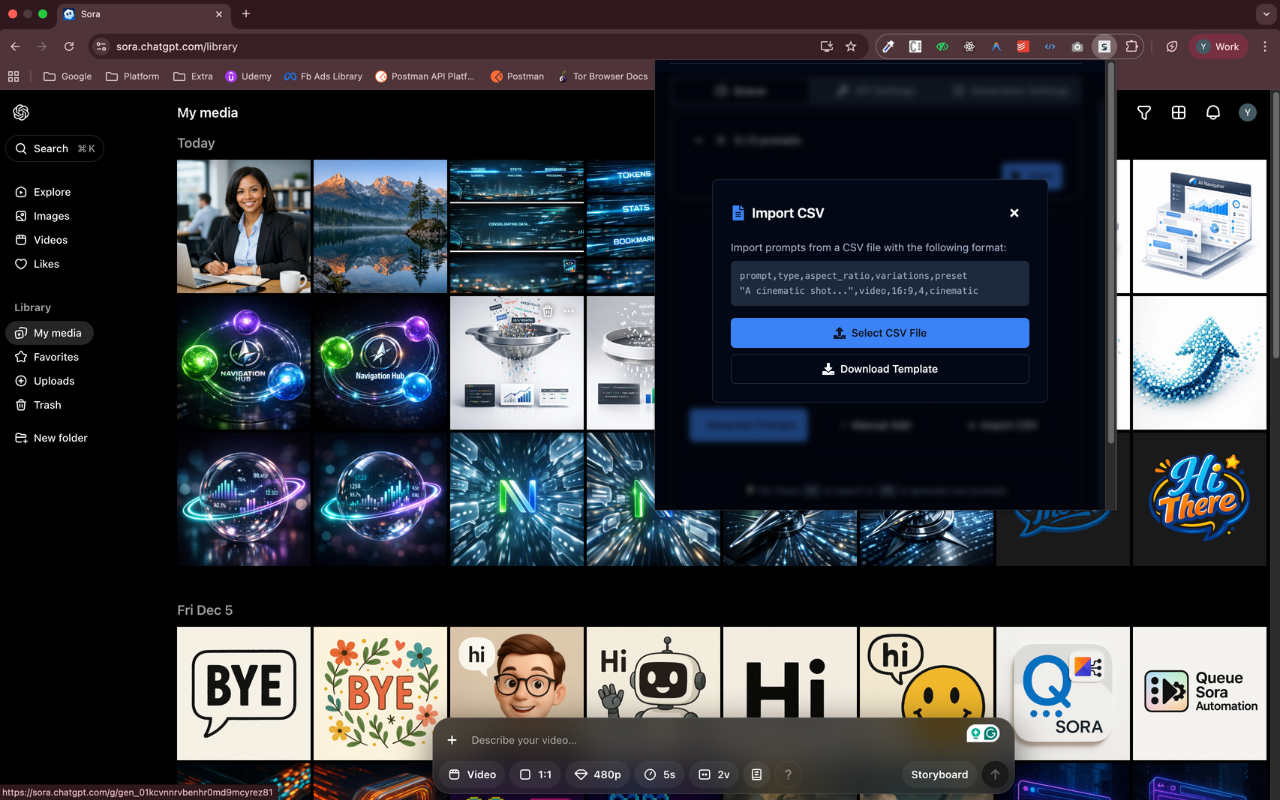Image resolution: width=1280 pixels, height=800 pixels.
Task: Open the Extra bookmarks folder
Action: [192, 76]
